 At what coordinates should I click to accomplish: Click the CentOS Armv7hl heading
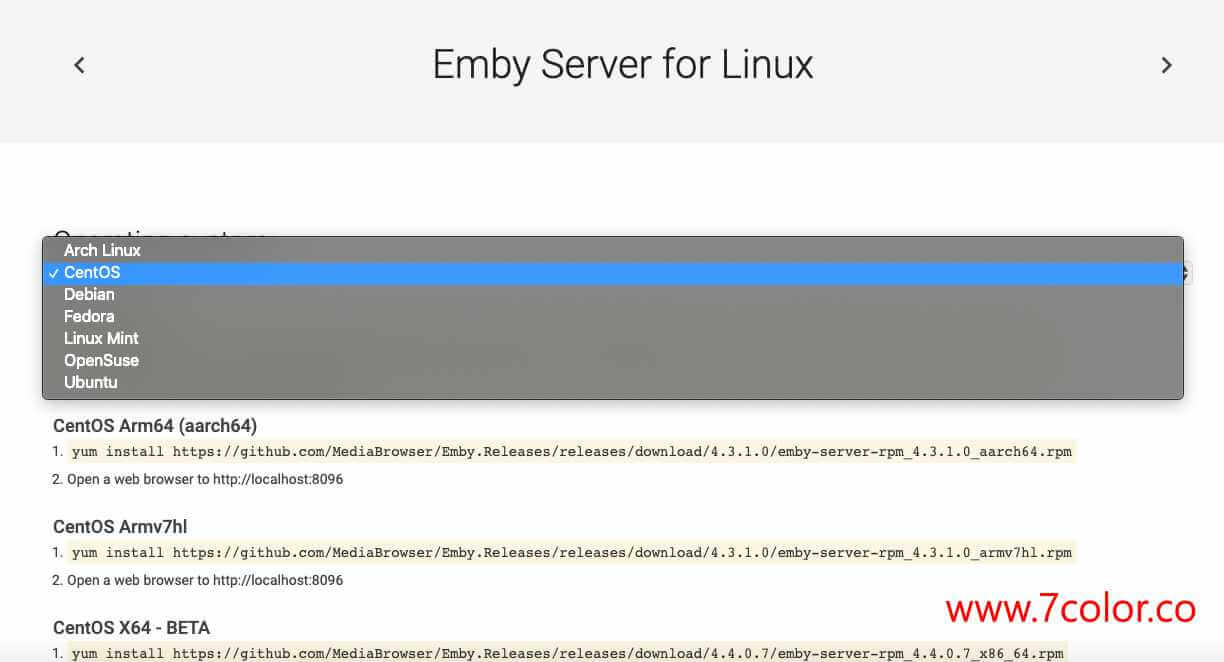pos(120,527)
